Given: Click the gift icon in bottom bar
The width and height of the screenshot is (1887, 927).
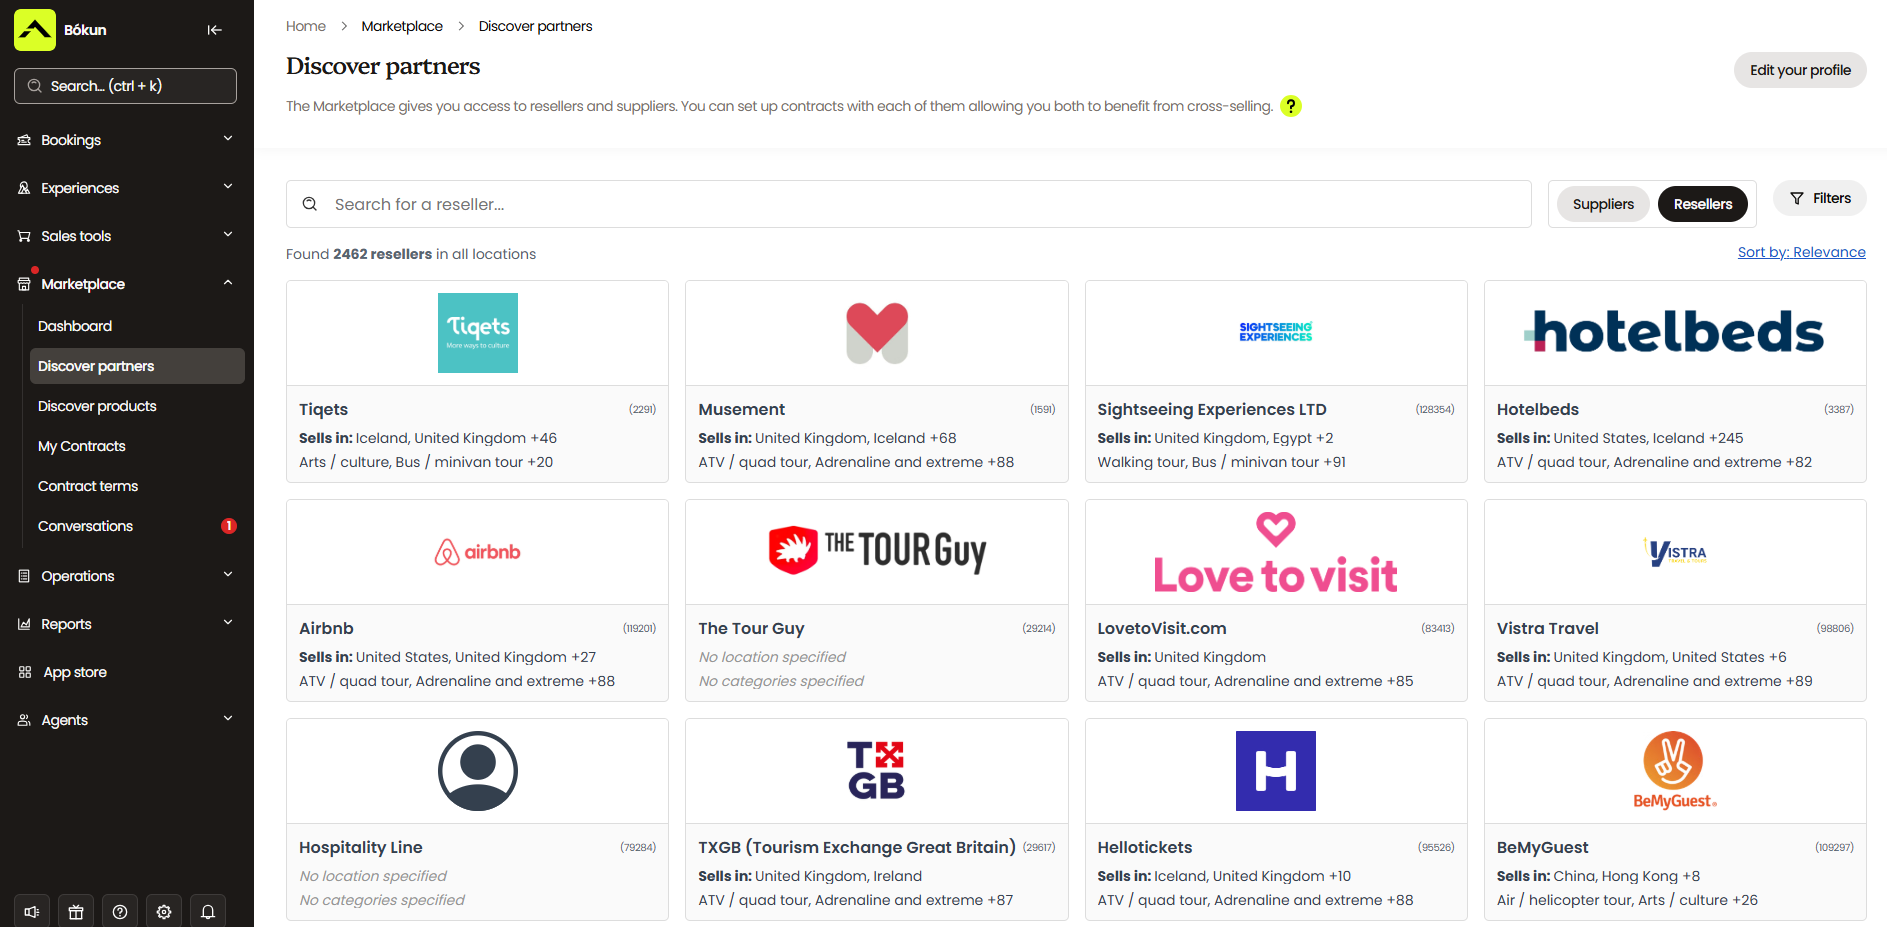Looking at the screenshot, I should click(x=76, y=911).
